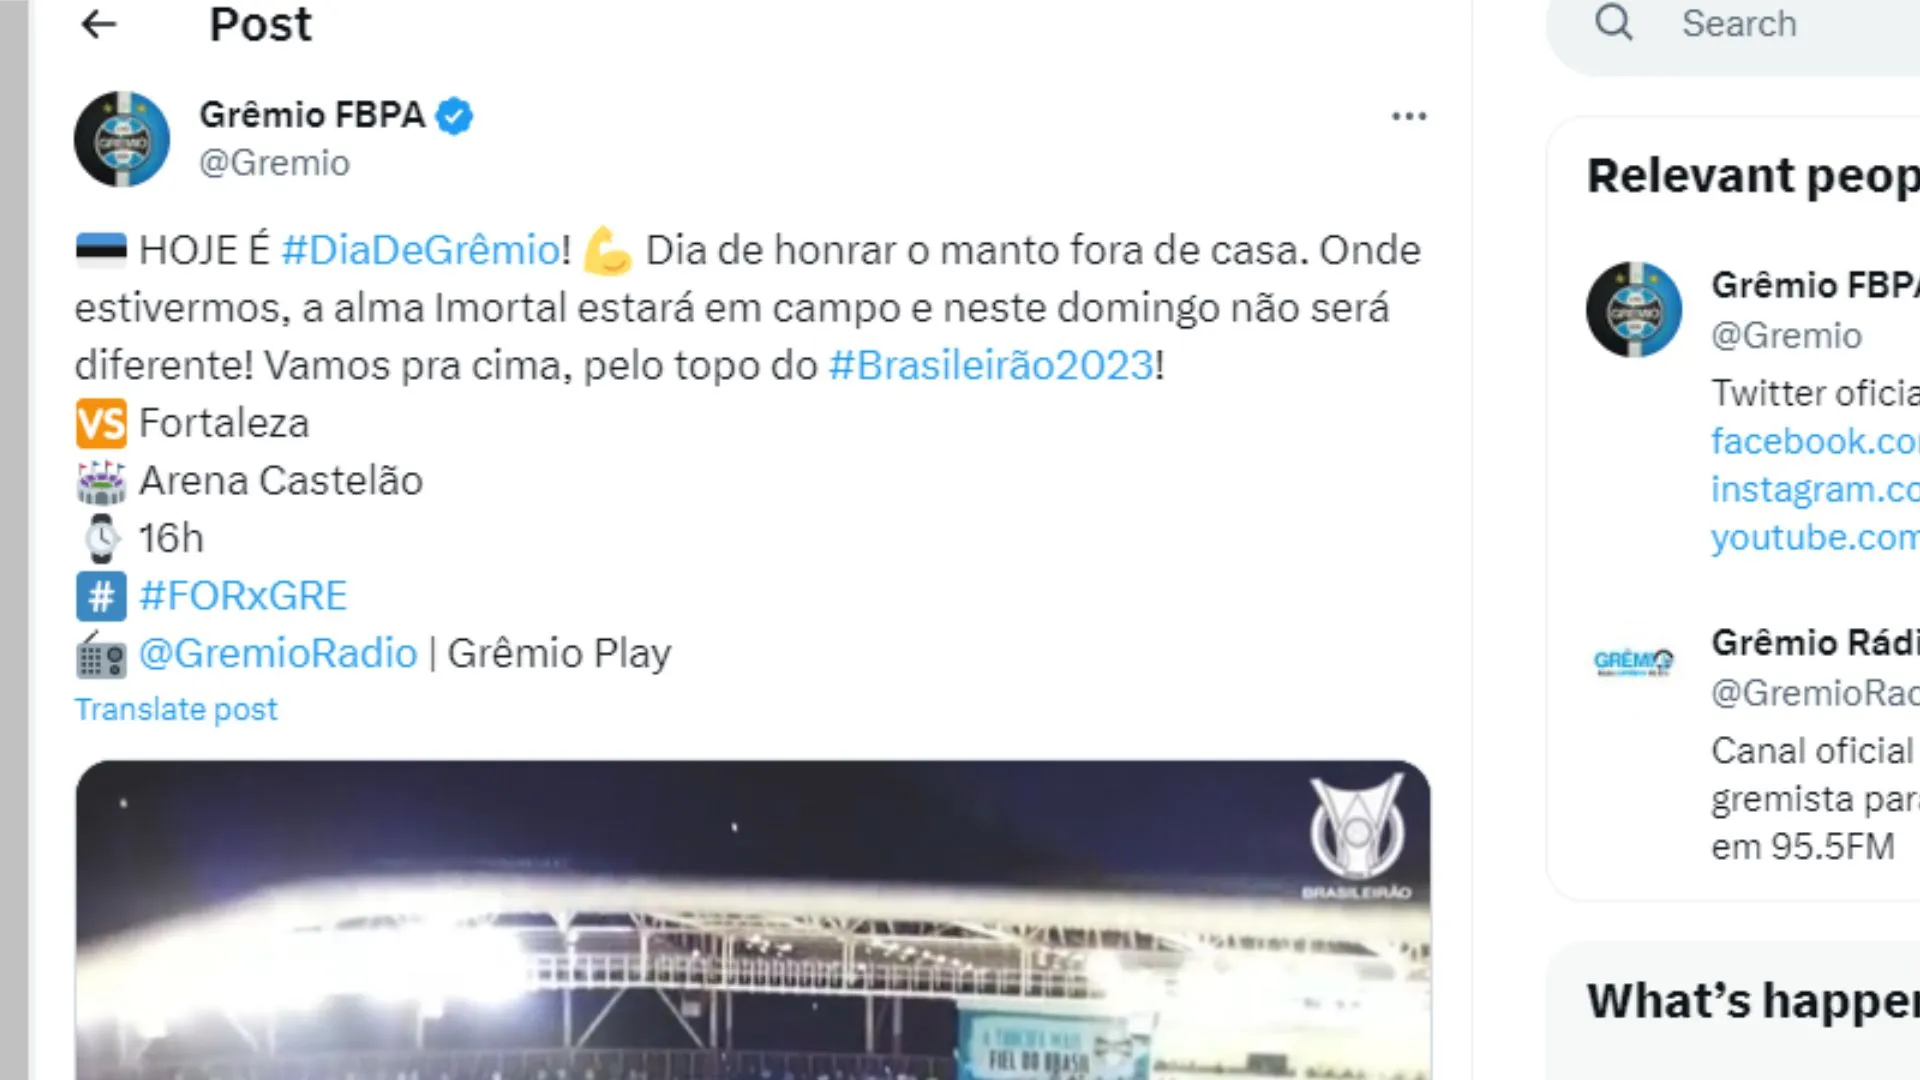Open the #DiaDeGrêmio hashtag
1920x1080 pixels.
pyautogui.click(x=421, y=250)
